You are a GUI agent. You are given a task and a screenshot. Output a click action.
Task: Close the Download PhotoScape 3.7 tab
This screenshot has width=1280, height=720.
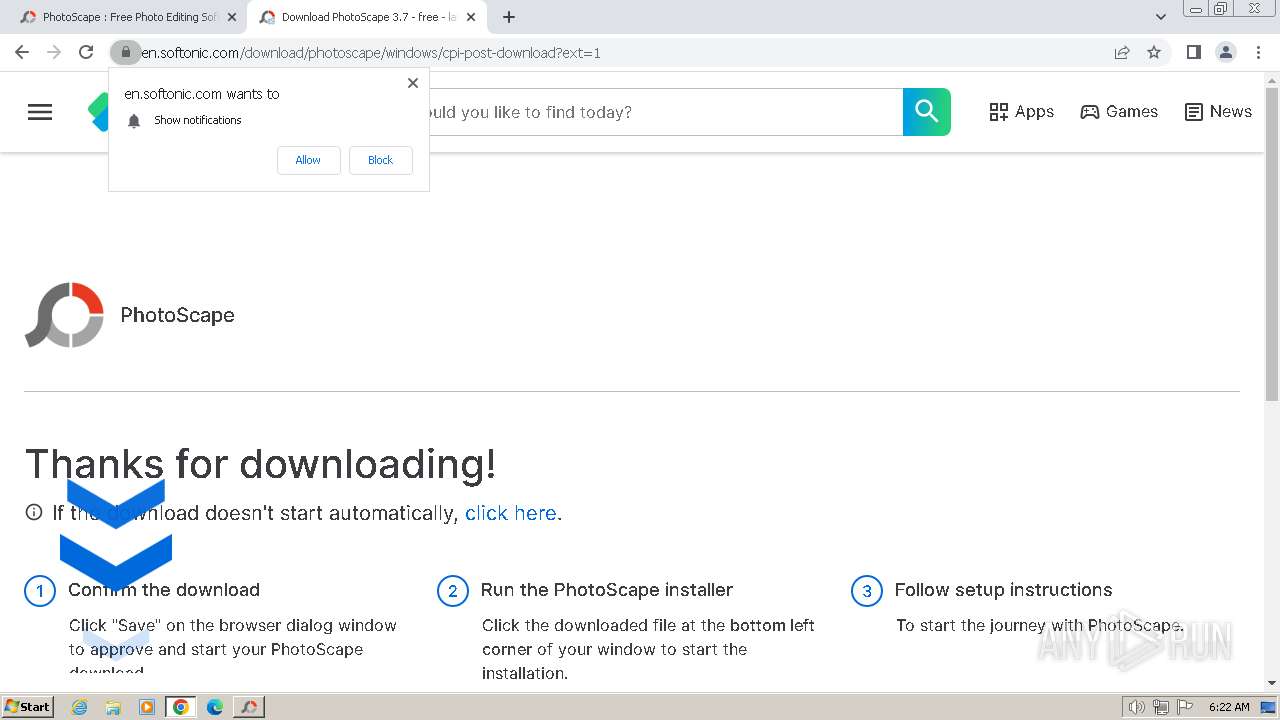pyautogui.click(x=471, y=17)
